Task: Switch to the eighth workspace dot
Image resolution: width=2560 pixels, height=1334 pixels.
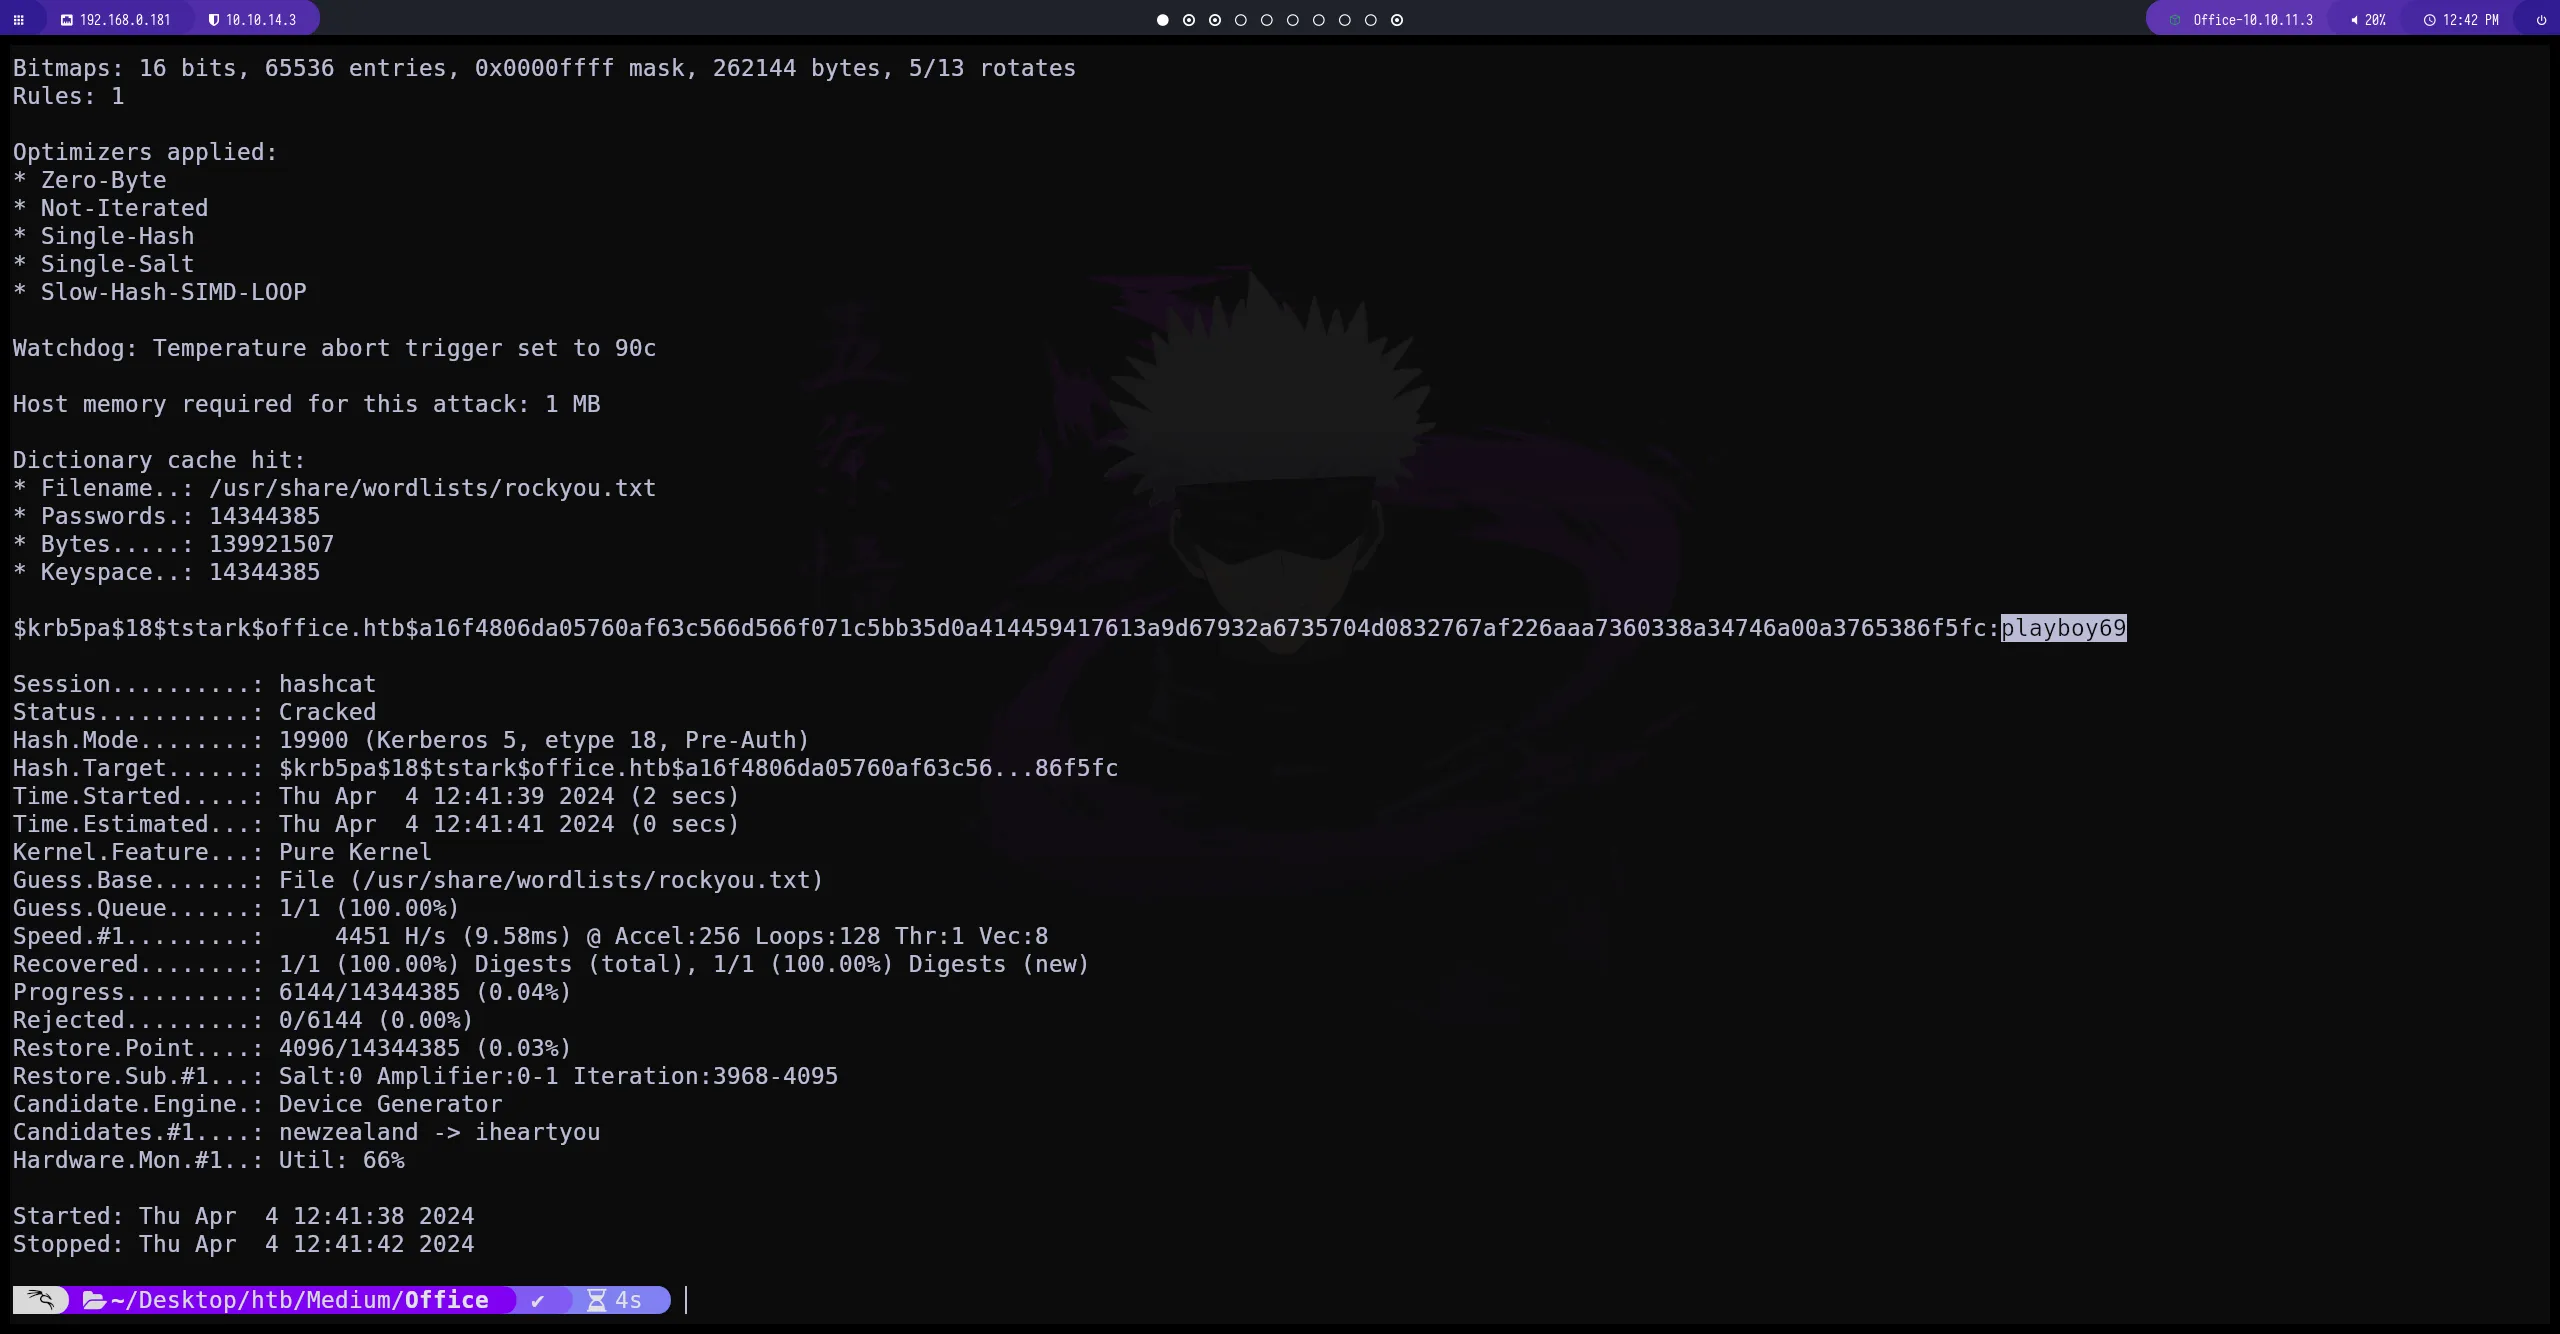Action: (x=1345, y=20)
